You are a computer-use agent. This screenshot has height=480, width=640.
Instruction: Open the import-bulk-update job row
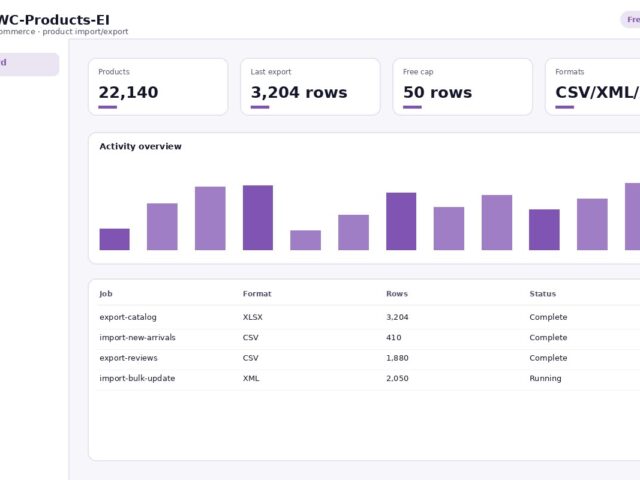point(368,378)
